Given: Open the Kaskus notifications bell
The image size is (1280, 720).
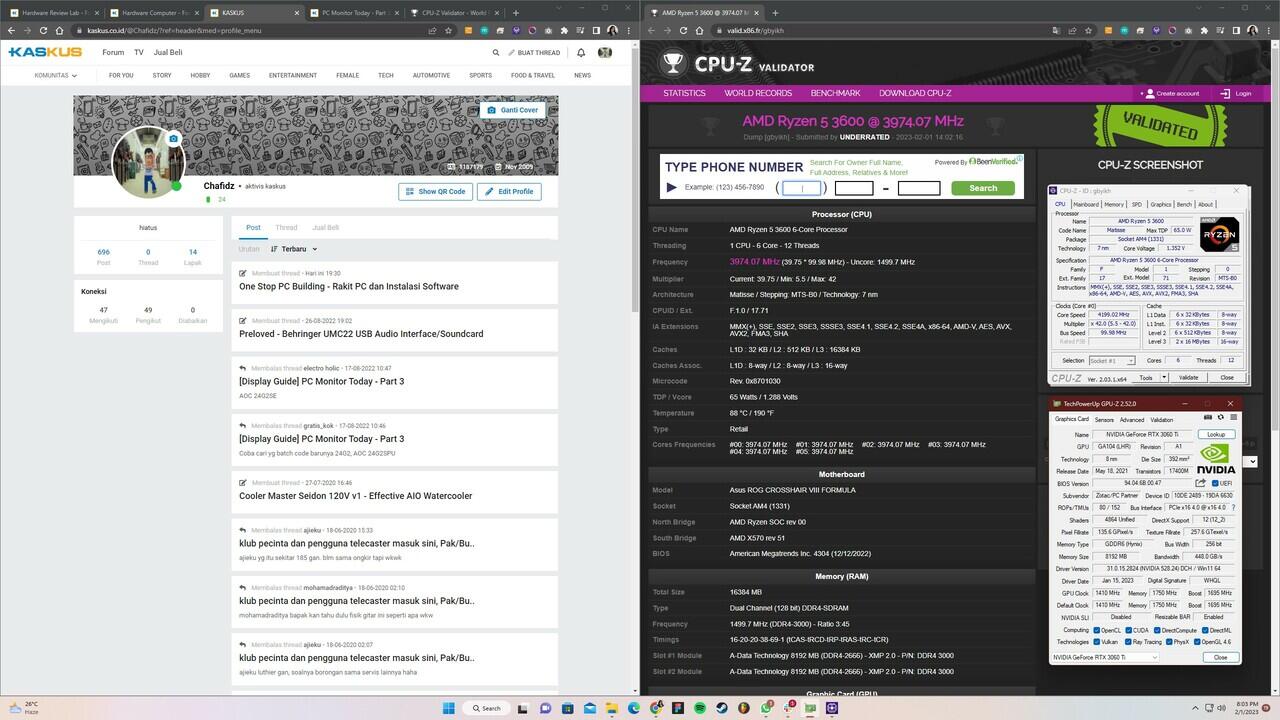Looking at the screenshot, I should 581,52.
